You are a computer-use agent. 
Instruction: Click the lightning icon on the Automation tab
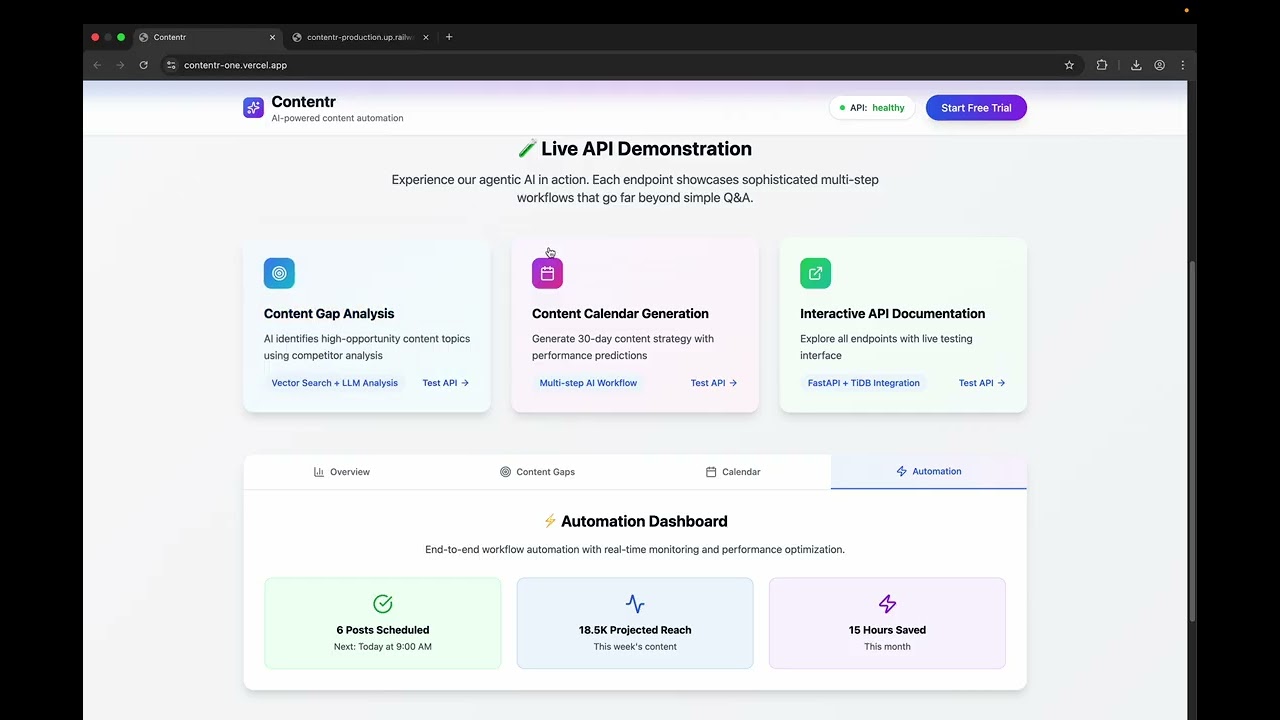click(899, 471)
